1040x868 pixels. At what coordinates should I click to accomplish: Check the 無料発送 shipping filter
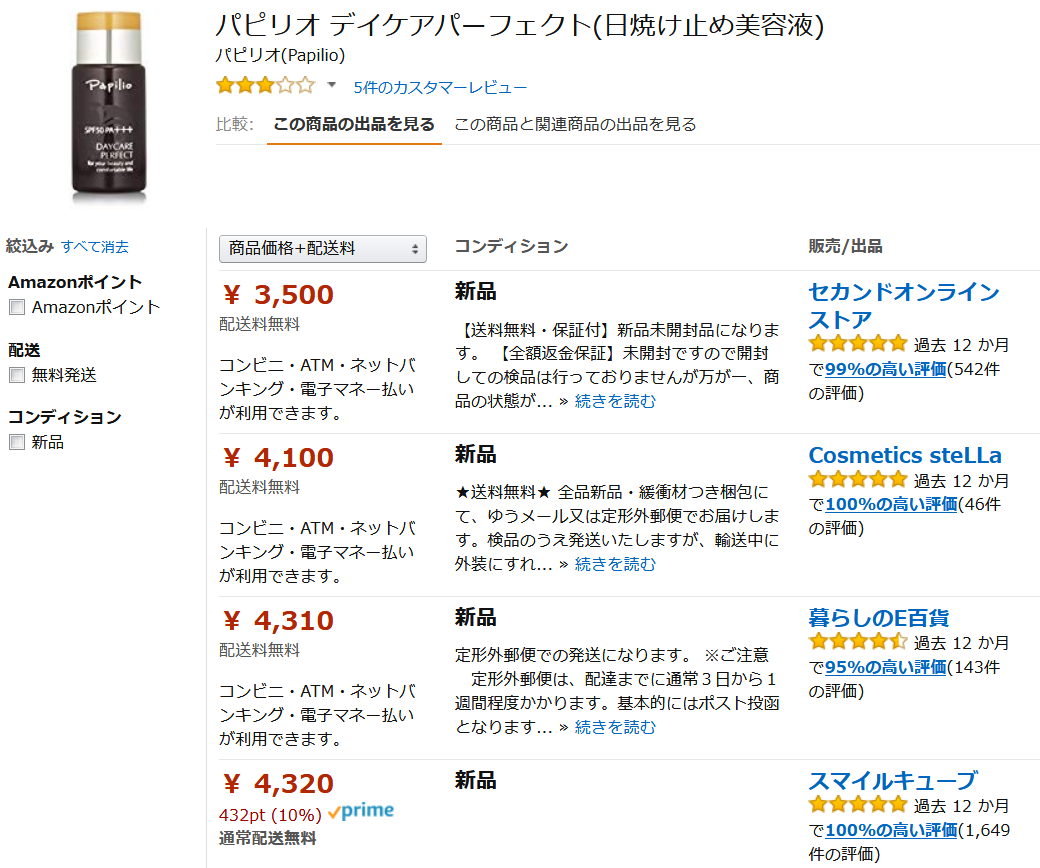17,376
